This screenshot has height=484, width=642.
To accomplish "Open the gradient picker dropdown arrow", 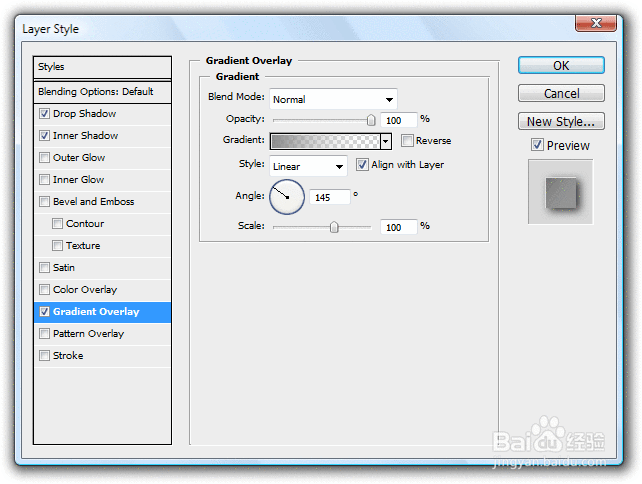I will tap(386, 141).
